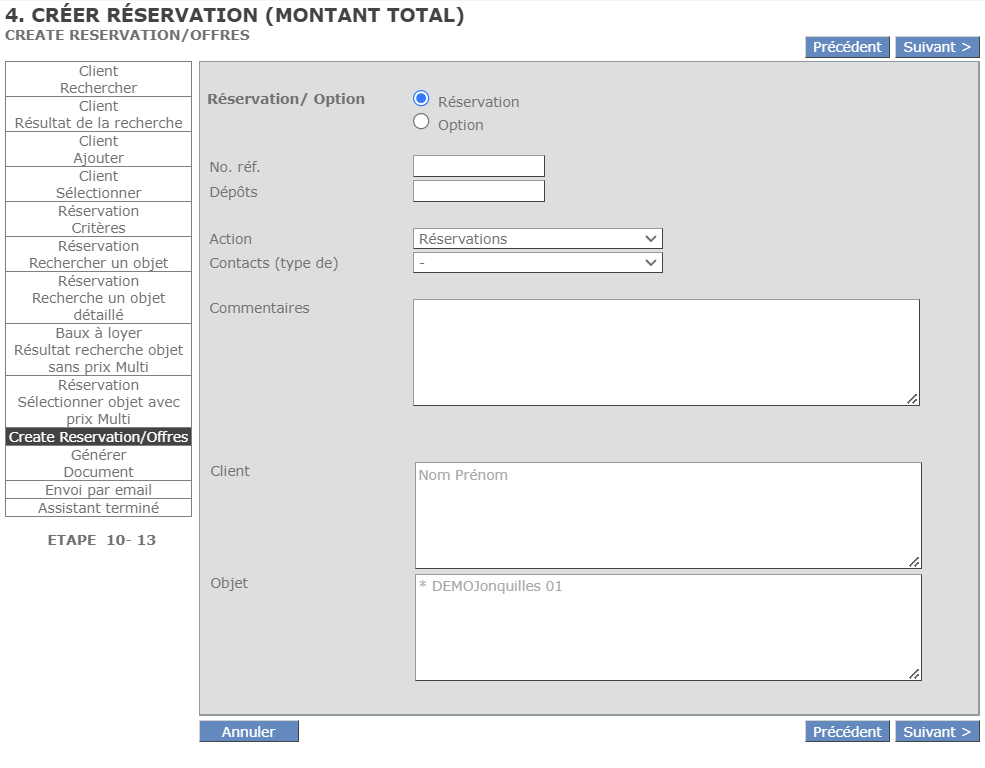Click the Client Nom Prénom text area

(667, 515)
